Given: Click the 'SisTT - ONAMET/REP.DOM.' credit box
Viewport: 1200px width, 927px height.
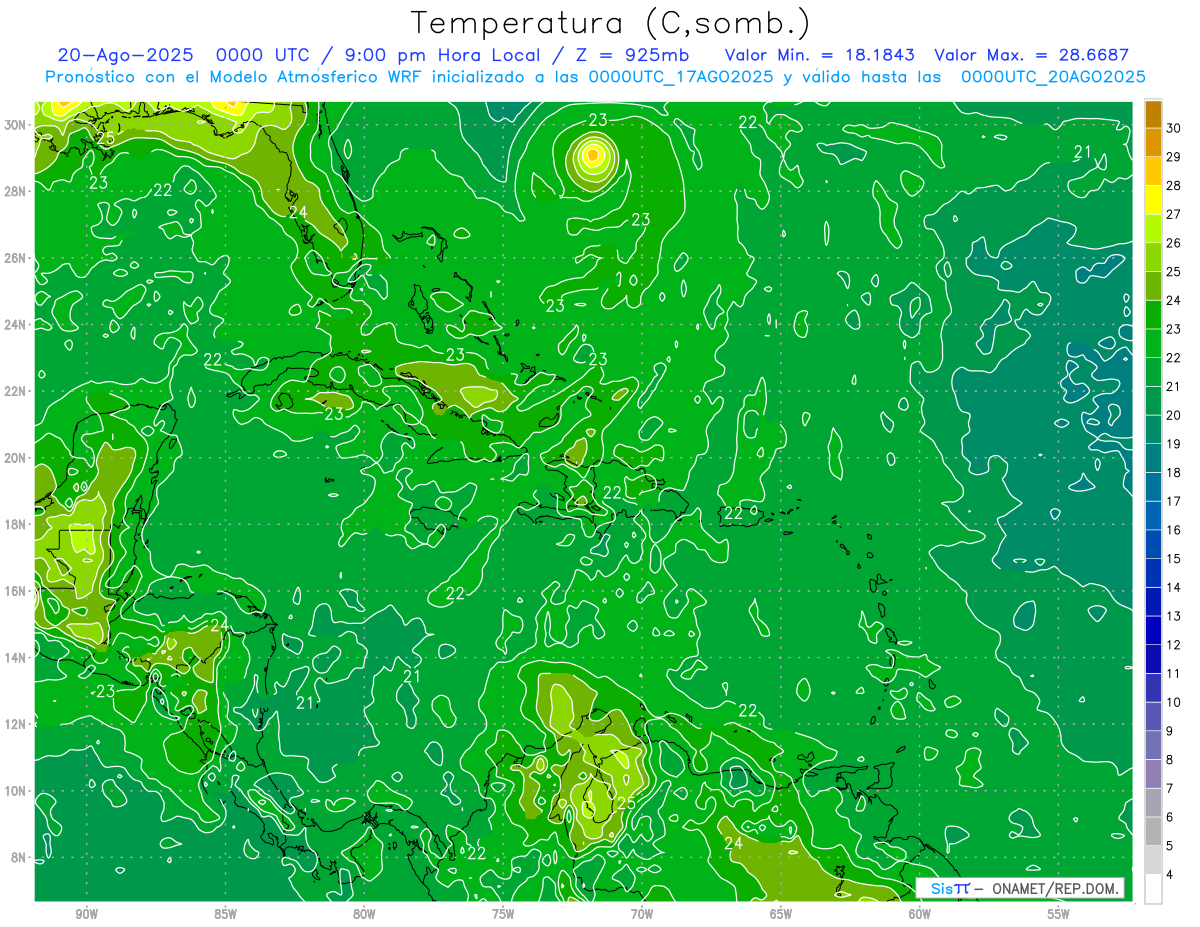Looking at the screenshot, I should (1020, 888).
